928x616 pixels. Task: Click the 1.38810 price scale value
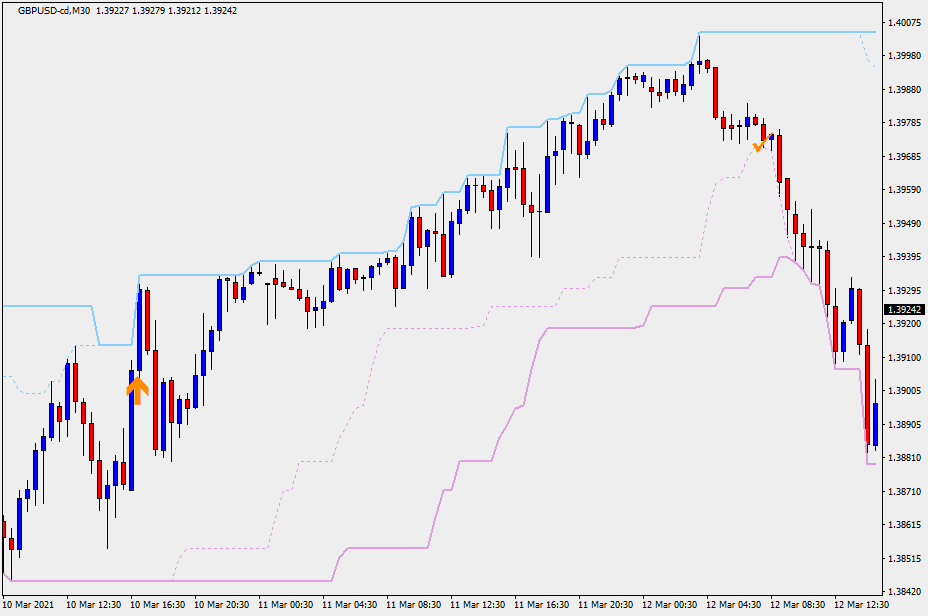coord(903,458)
